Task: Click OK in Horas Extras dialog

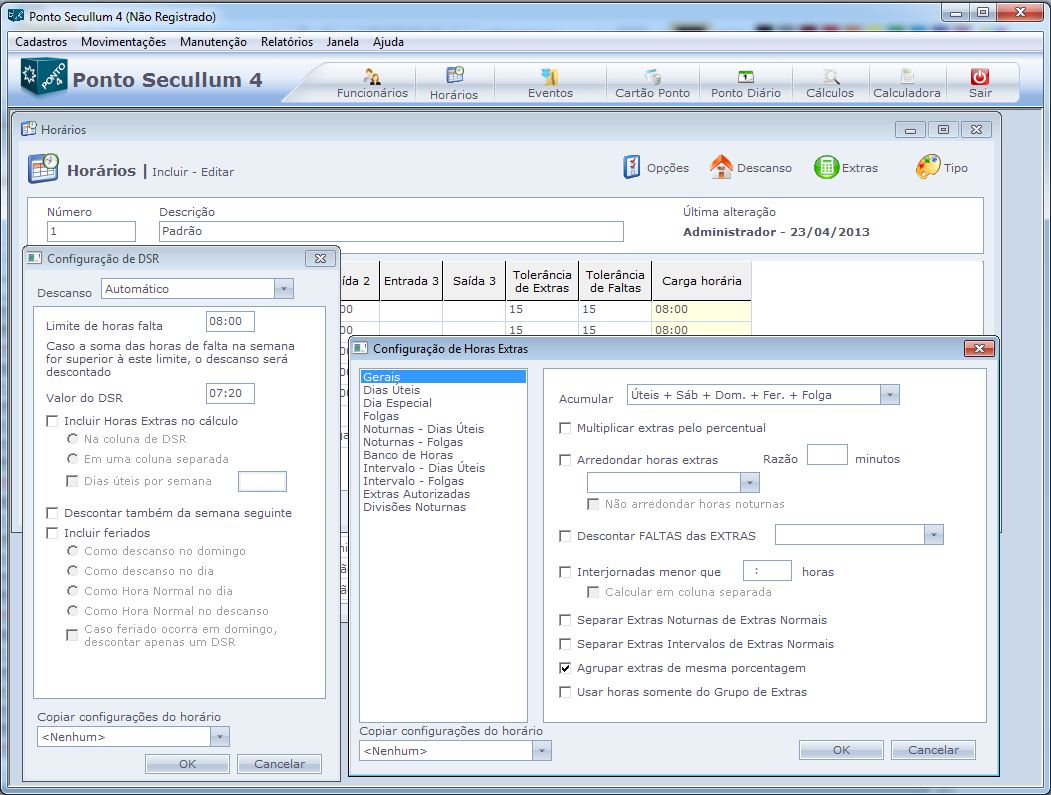Action: point(841,750)
